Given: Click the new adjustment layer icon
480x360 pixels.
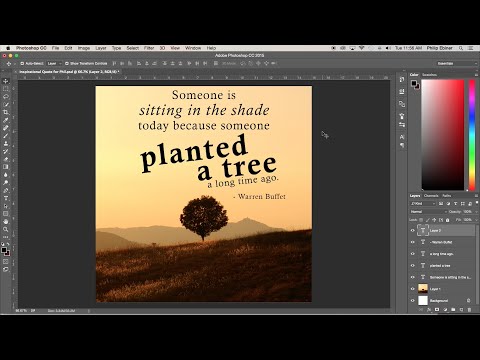Looking at the screenshot, I should pos(445,310).
